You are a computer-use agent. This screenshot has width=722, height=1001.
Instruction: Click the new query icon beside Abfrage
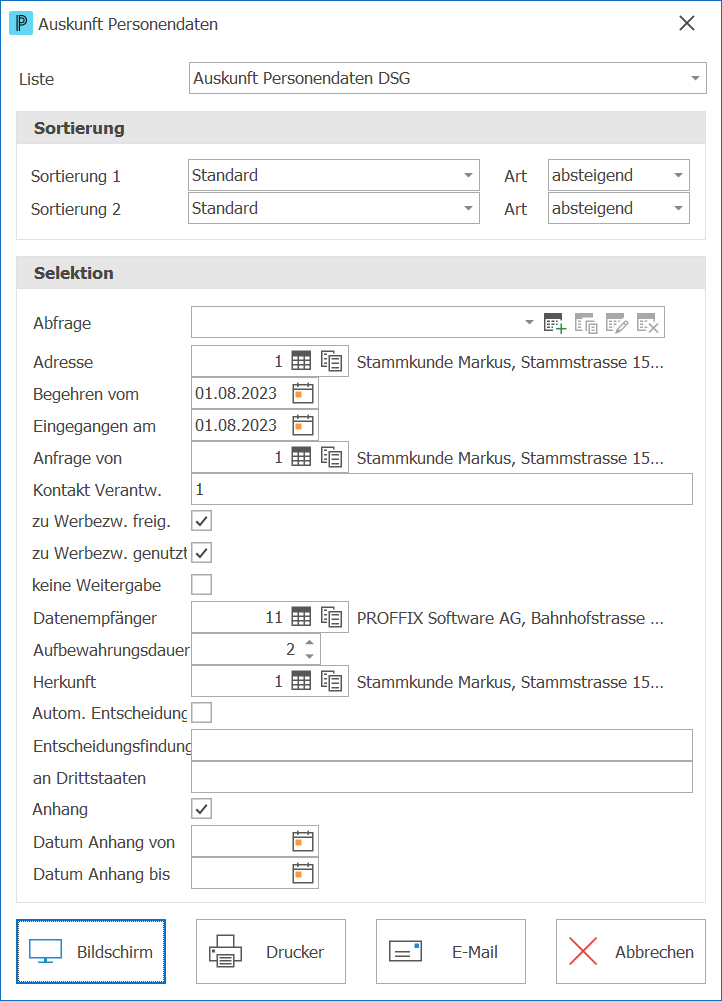click(555, 322)
